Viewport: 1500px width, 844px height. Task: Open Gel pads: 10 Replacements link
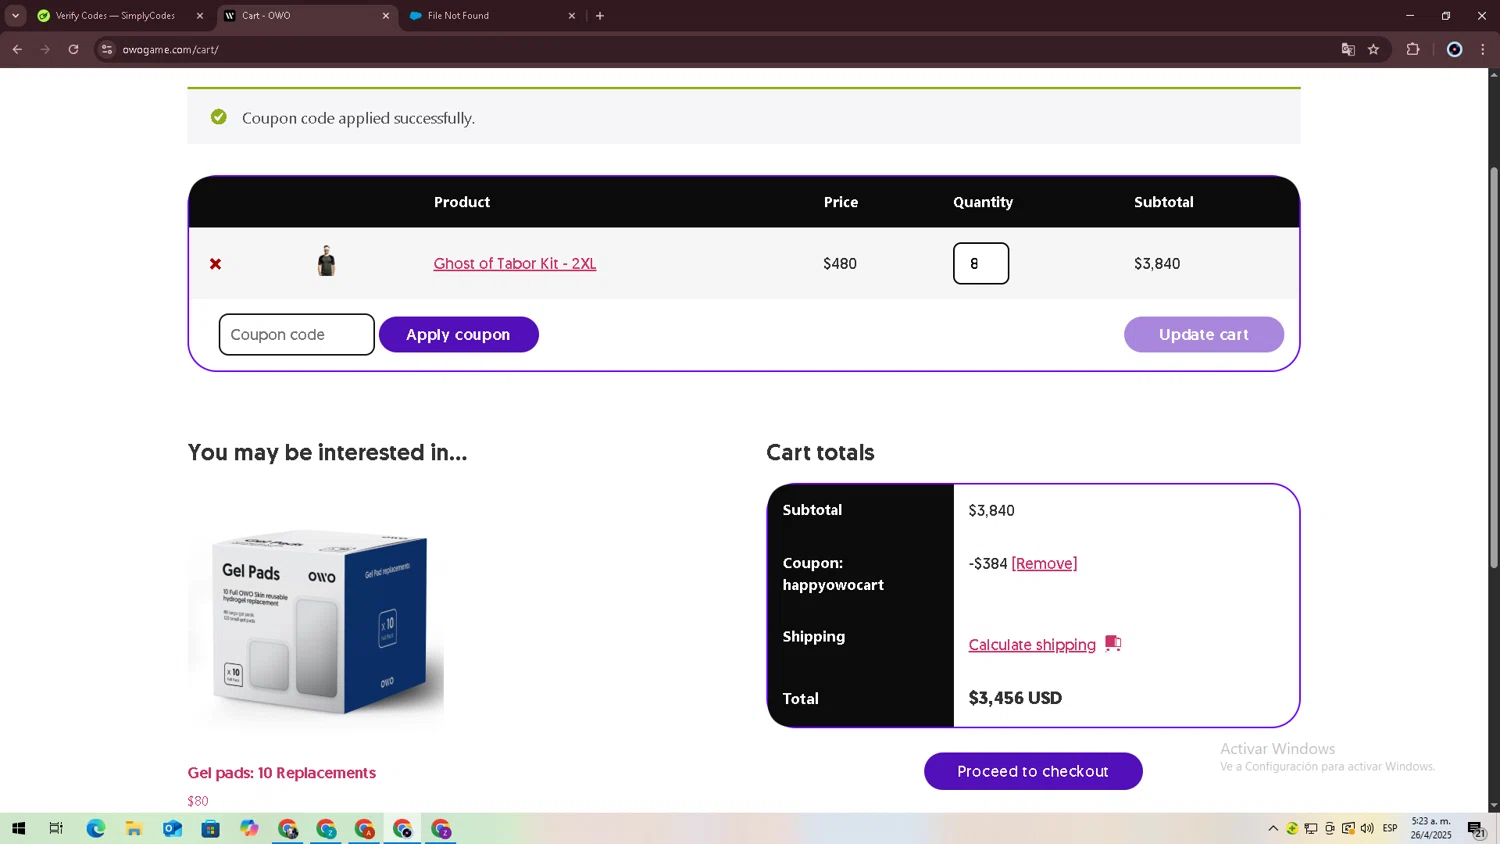[282, 773]
